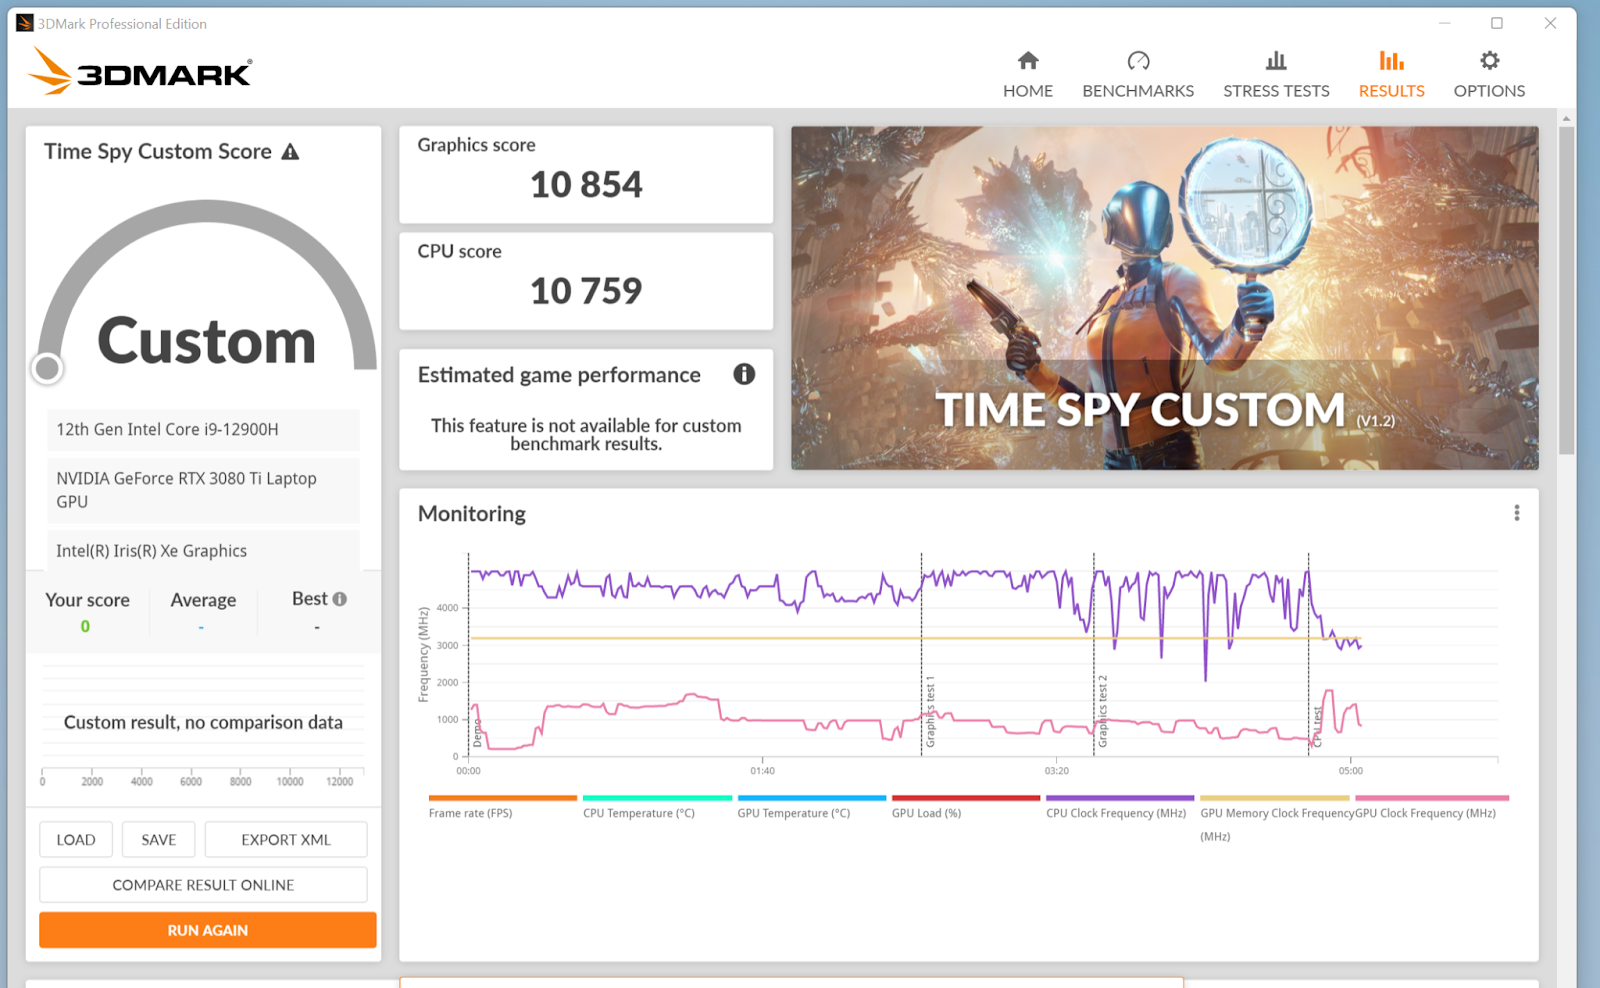
Task: Select the Results chart icon
Action: tap(1391, 61)
